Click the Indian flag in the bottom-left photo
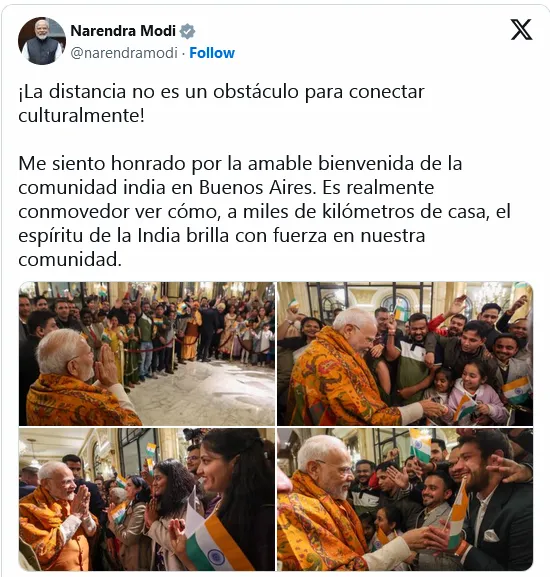Screen dimensions: 550x577 point(215,545)
